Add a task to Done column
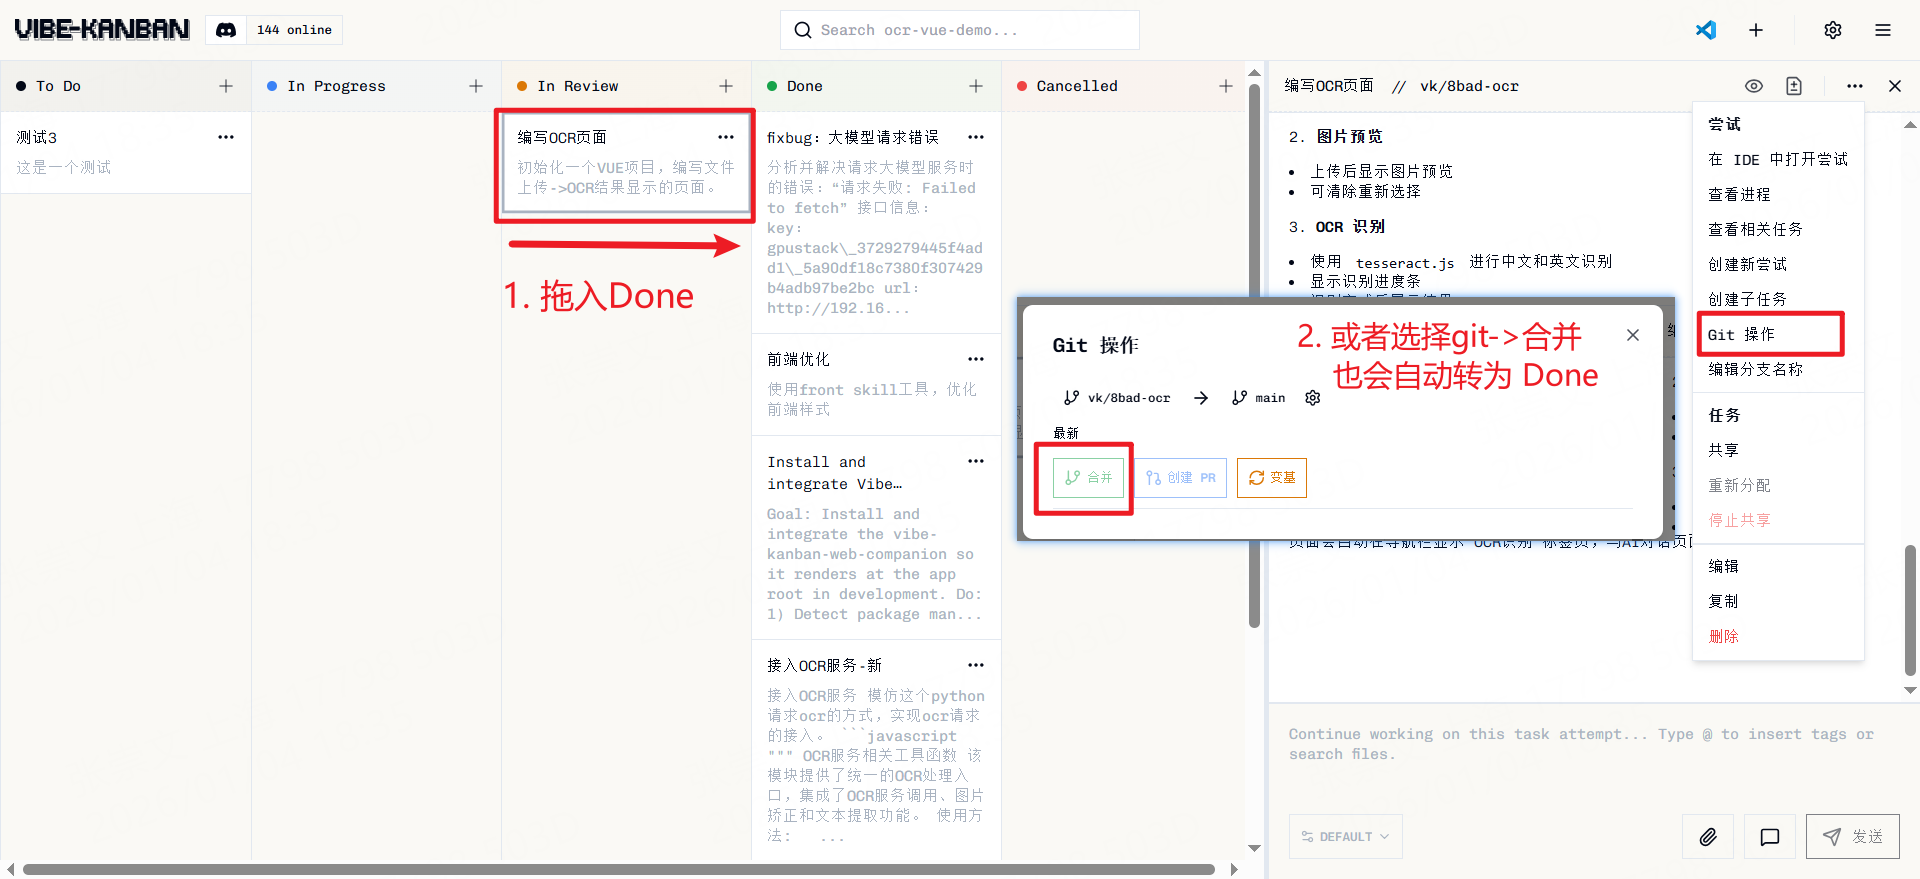The image size is (1920, 879). [976, 86]
